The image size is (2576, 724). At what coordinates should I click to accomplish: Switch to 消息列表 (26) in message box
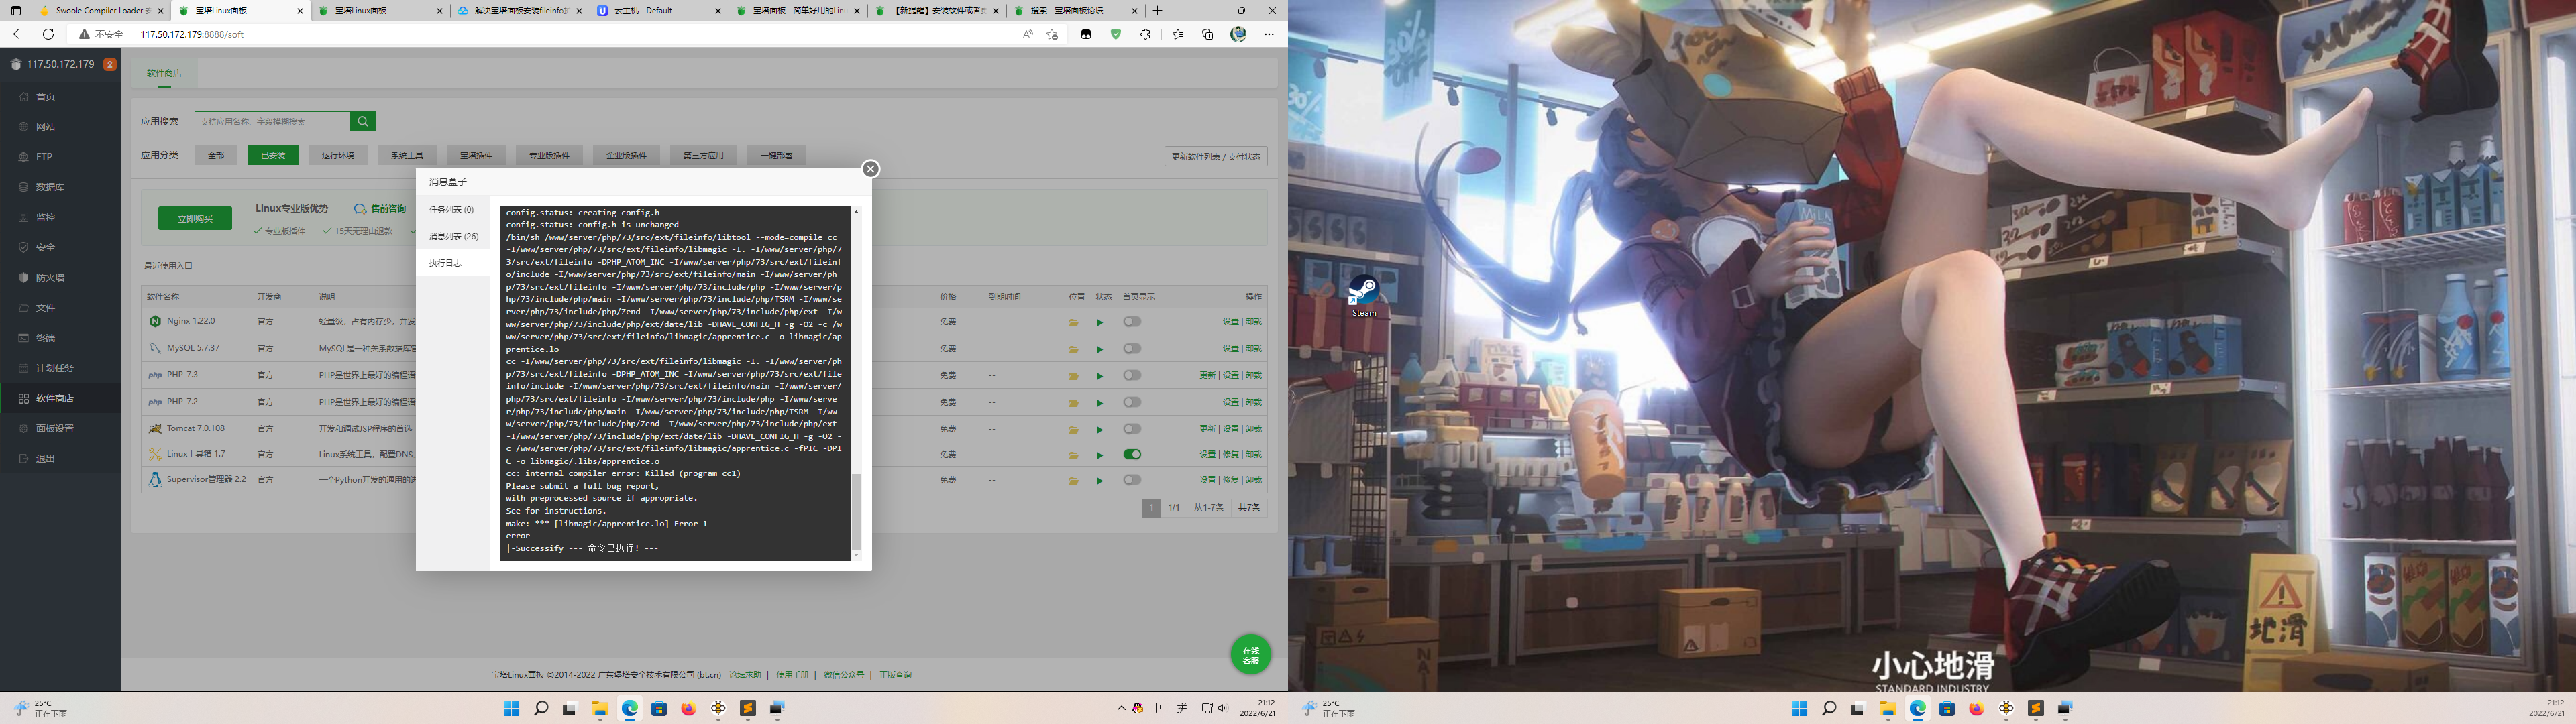[453, 237]
